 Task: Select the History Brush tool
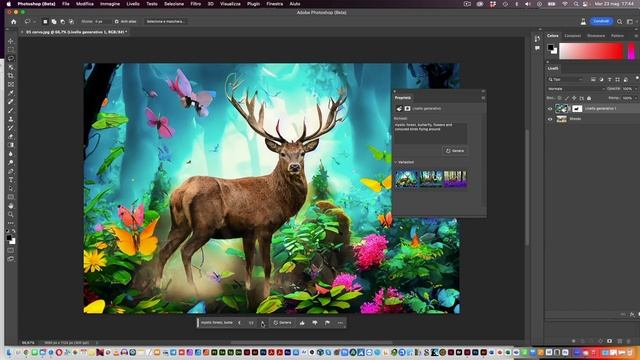click(11, 128)
